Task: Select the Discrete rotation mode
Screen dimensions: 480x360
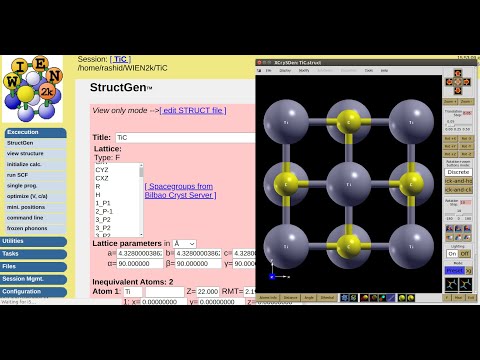Action: click(458, 172)
